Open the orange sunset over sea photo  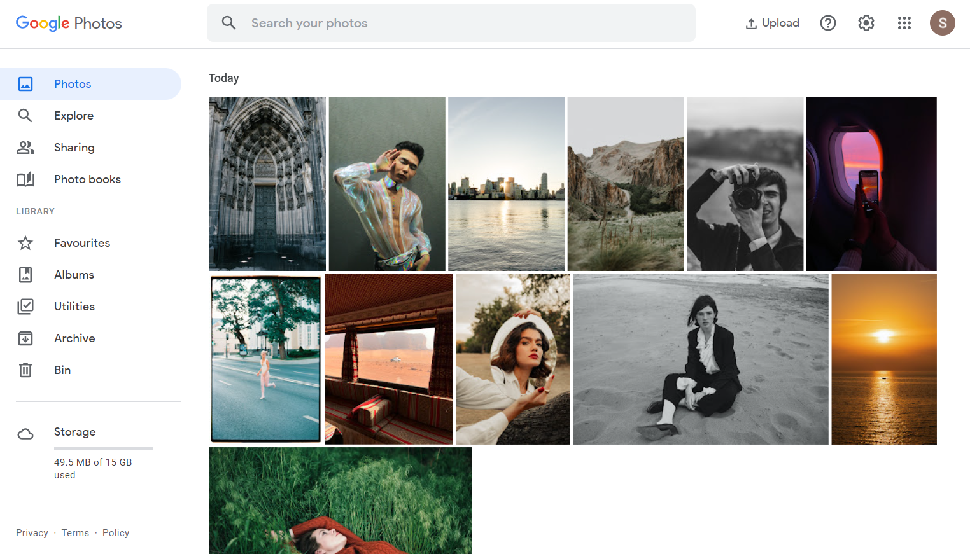[884, 359]
